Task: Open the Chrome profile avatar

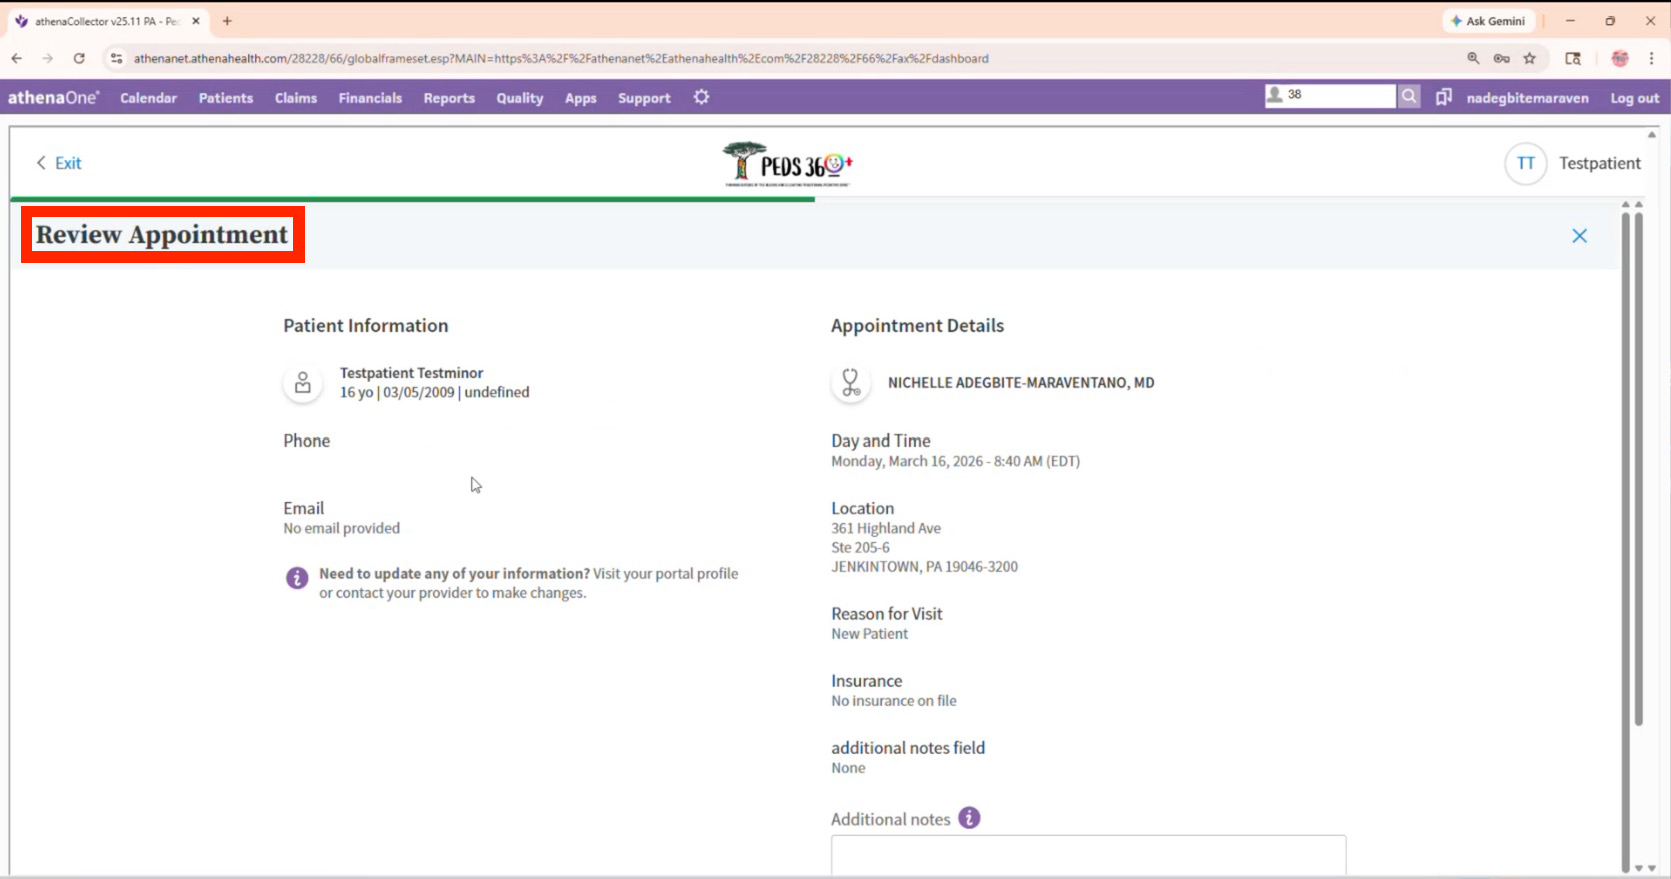Action: tap(1620, 59)
